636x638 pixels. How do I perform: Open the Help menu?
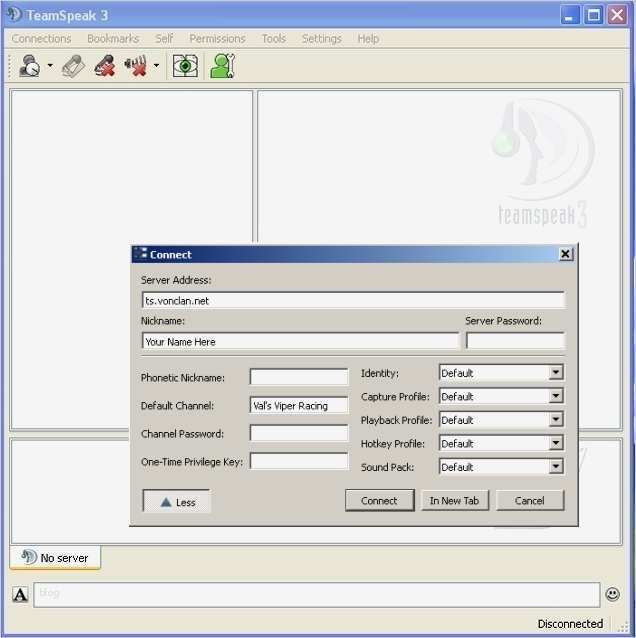click(368, 39)
